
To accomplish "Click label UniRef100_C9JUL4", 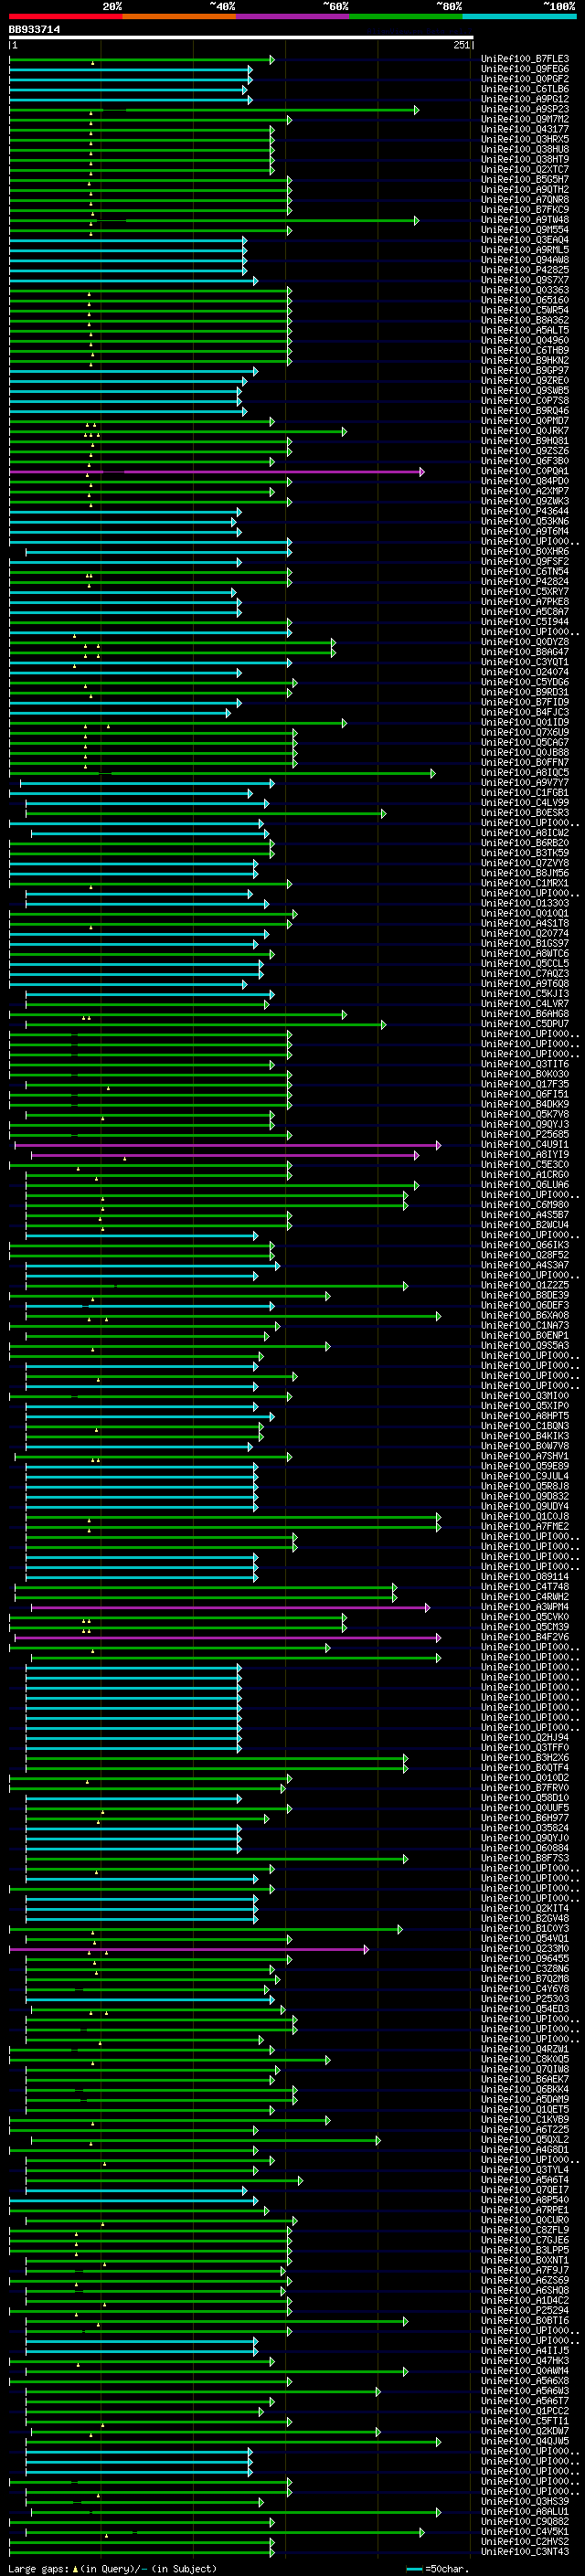I will tap(525, 1477).
